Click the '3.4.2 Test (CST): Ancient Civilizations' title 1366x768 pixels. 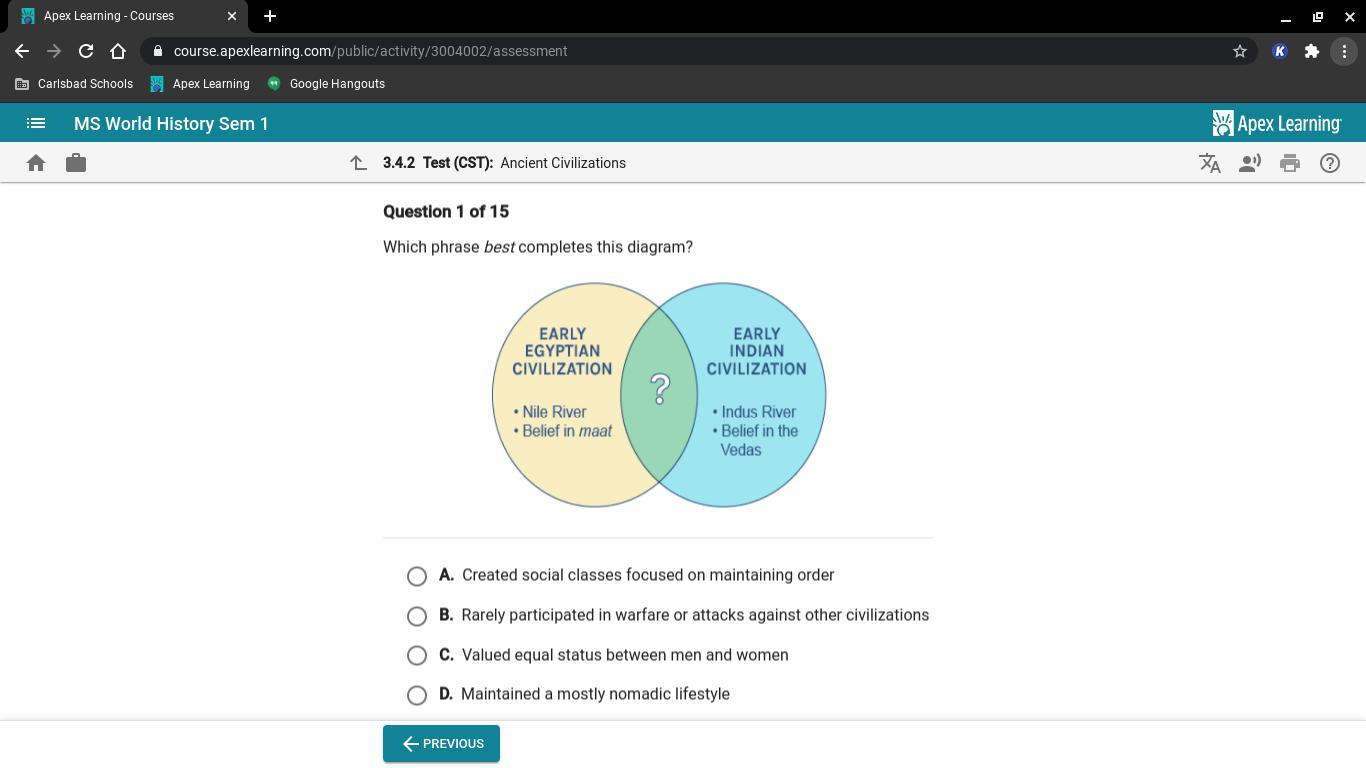click(x=504, y=163)
